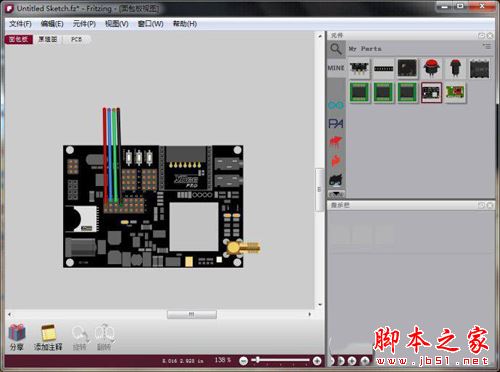Viewport: 500px width, 372px height.
Task: Pick the green and red breakout board
Action: (x=455, y=92)
